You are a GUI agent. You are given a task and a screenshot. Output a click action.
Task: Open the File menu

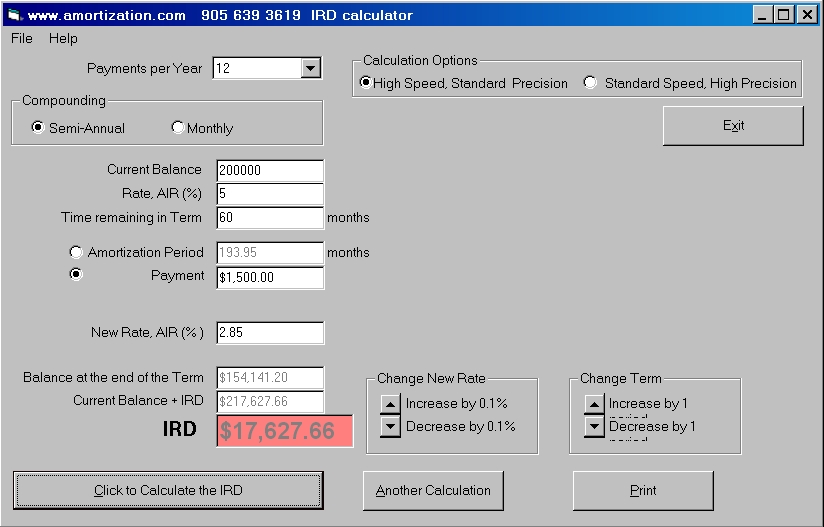pyautogui.click(x=22, y=38)
